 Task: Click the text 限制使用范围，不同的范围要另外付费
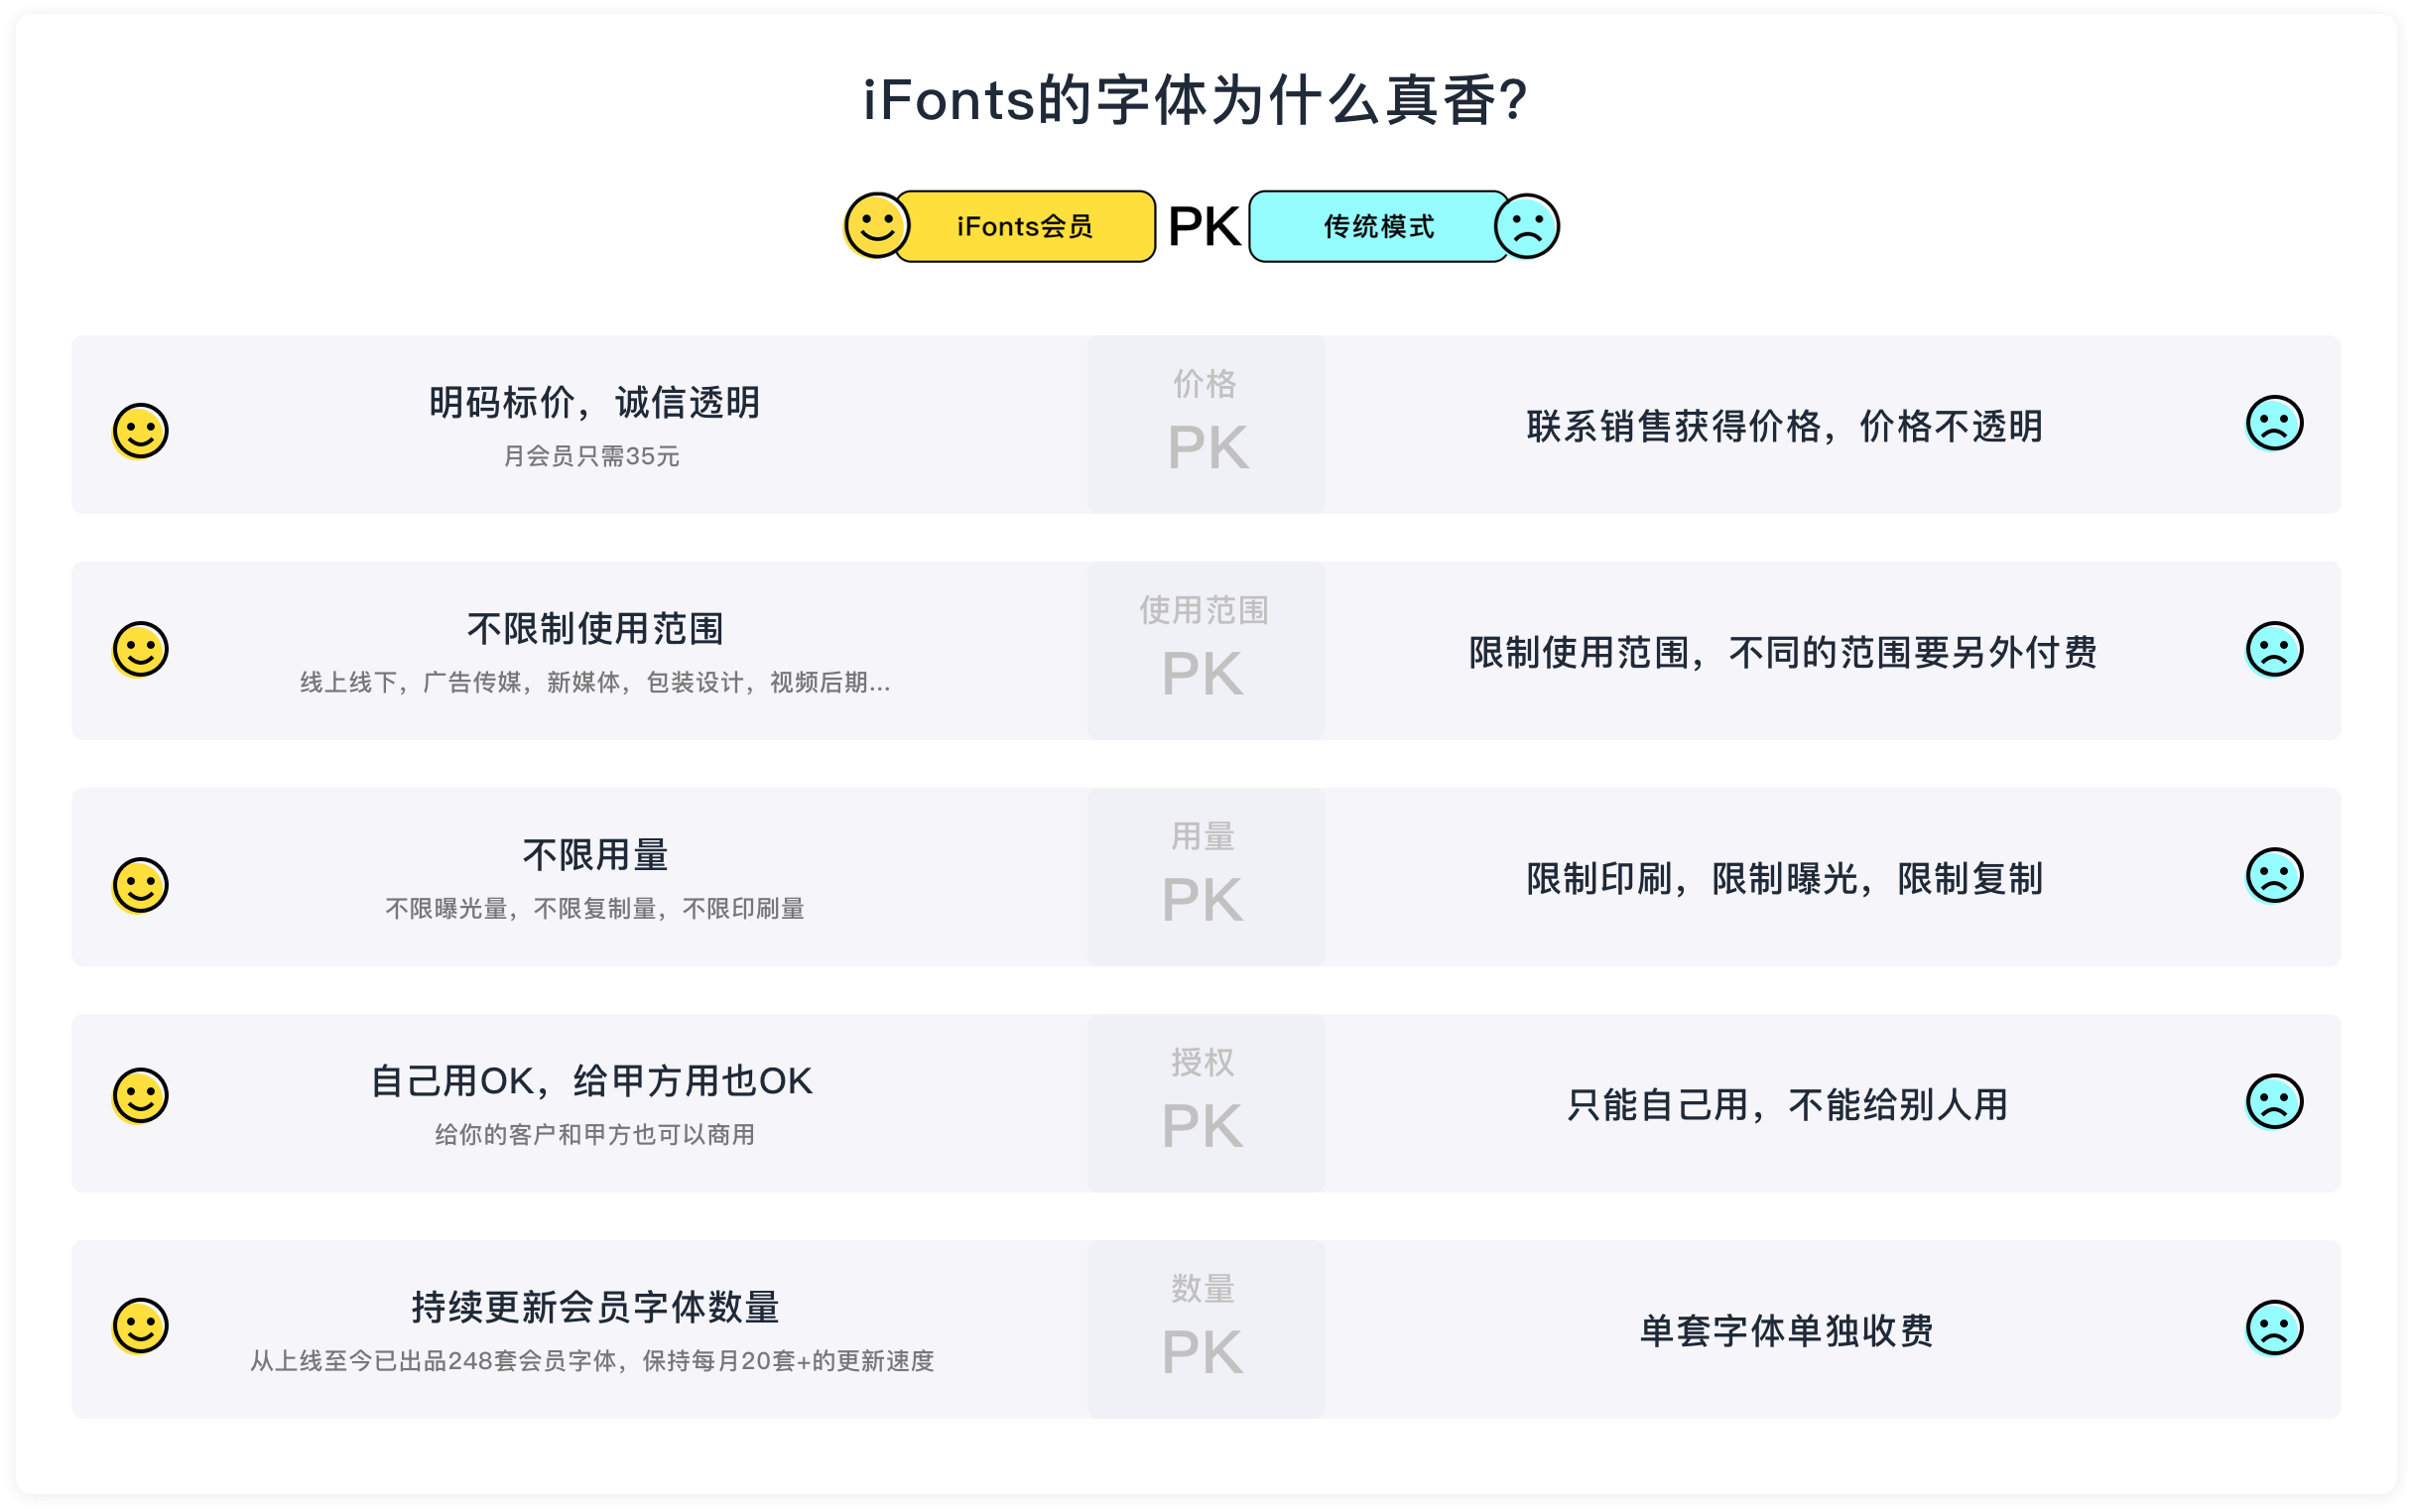tap(1783, 653)
